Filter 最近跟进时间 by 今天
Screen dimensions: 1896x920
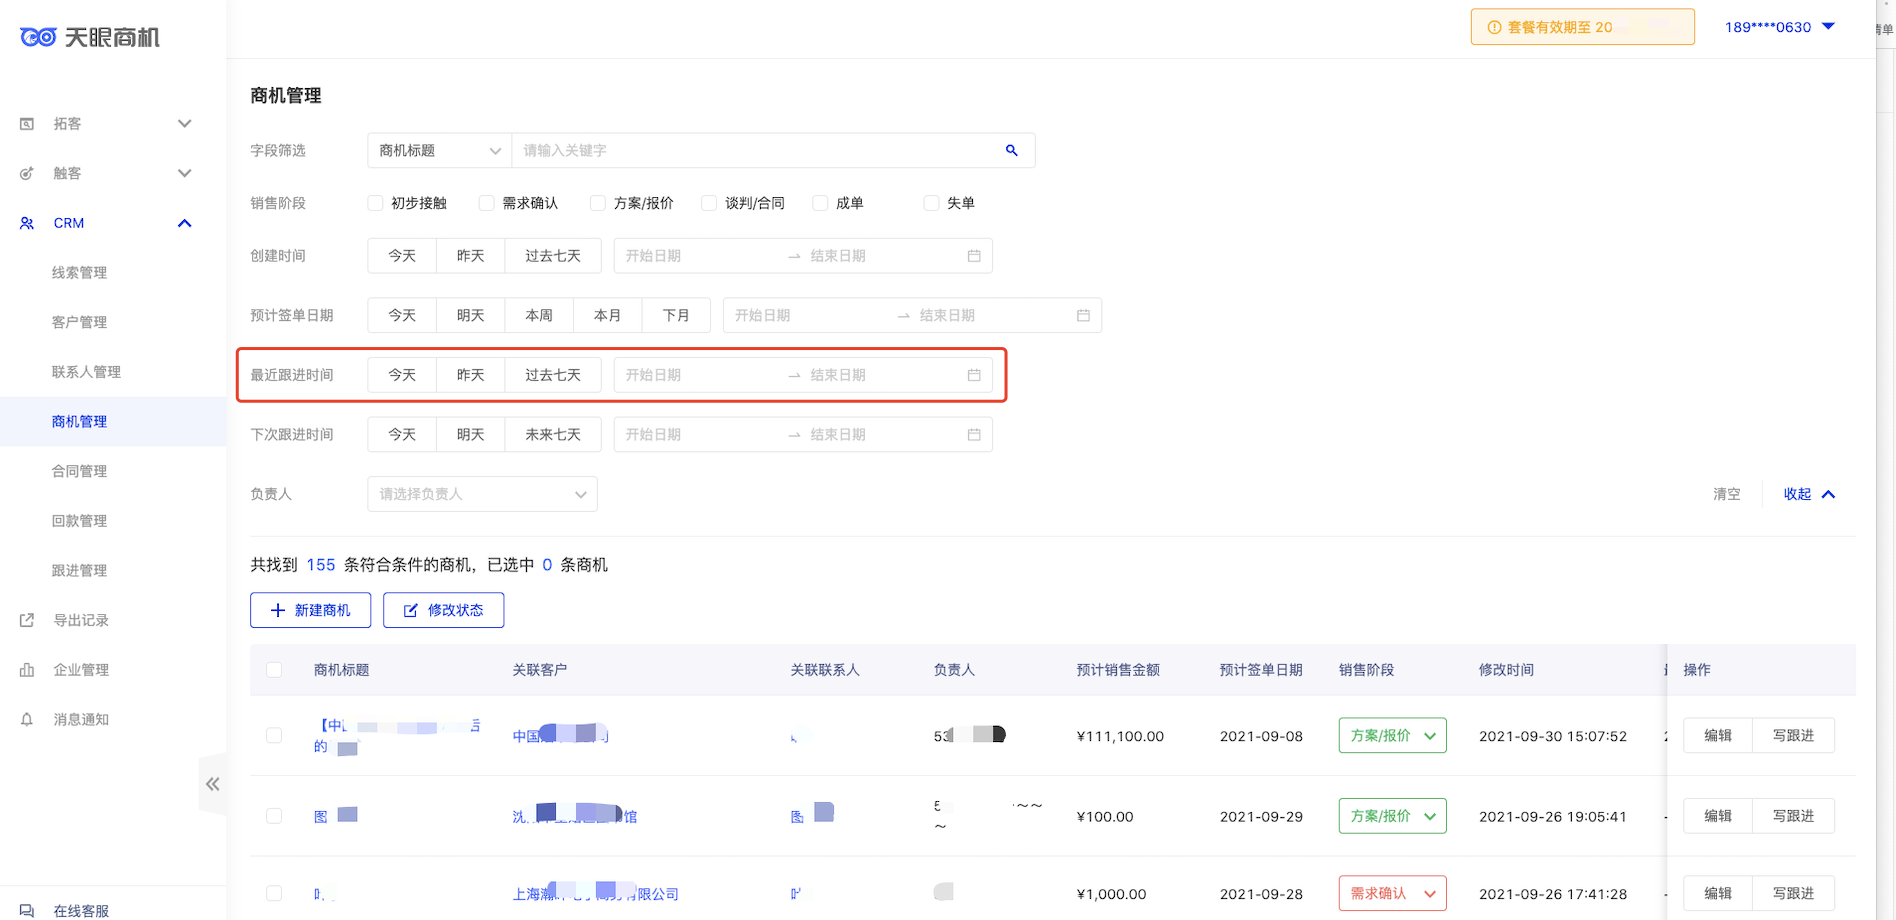click(x=402, y=375)
